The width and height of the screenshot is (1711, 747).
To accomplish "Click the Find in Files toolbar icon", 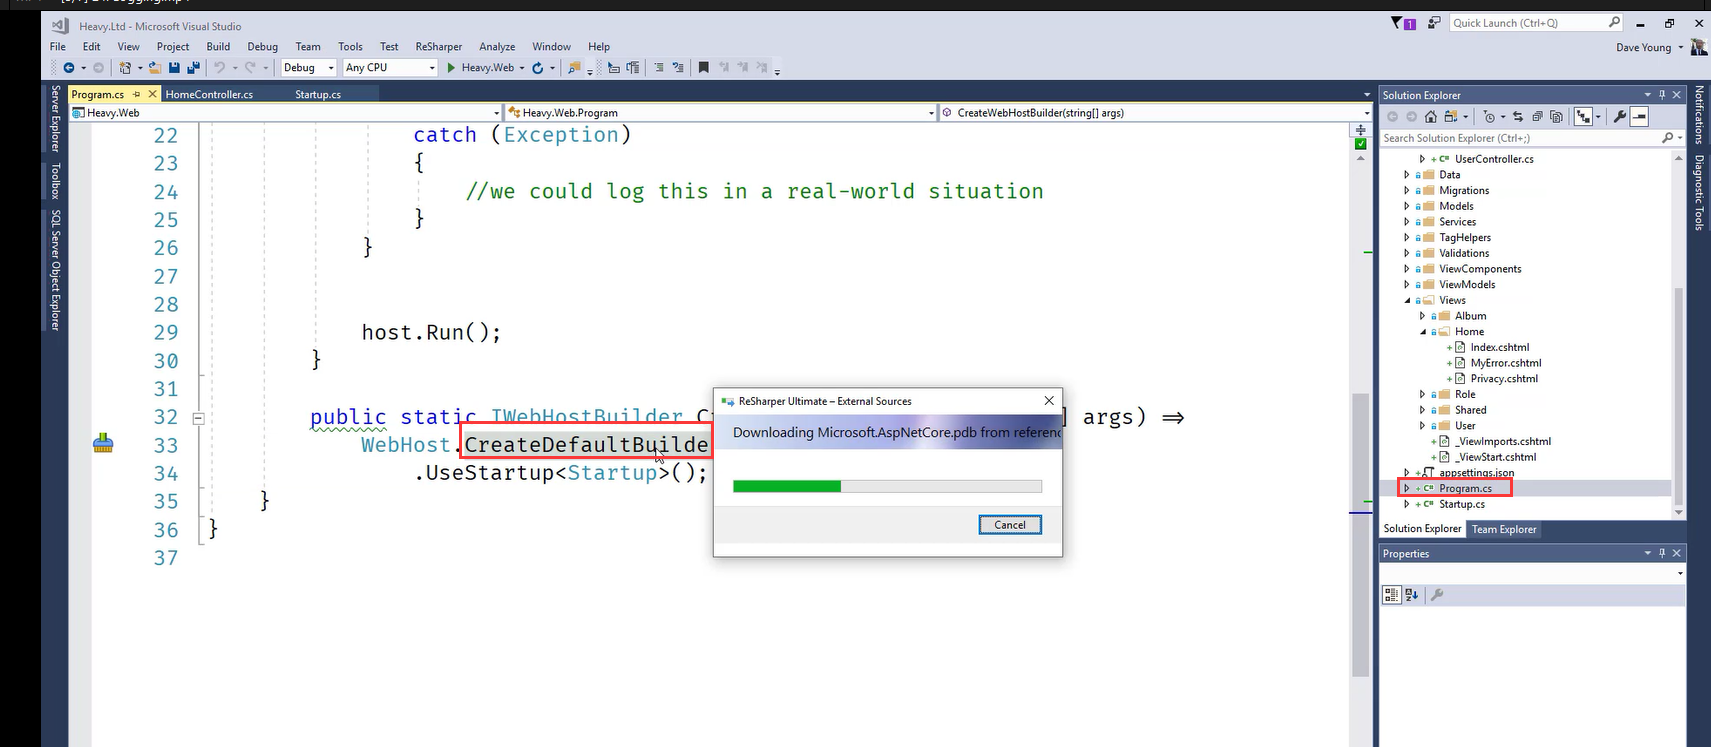I will [574, 68].
